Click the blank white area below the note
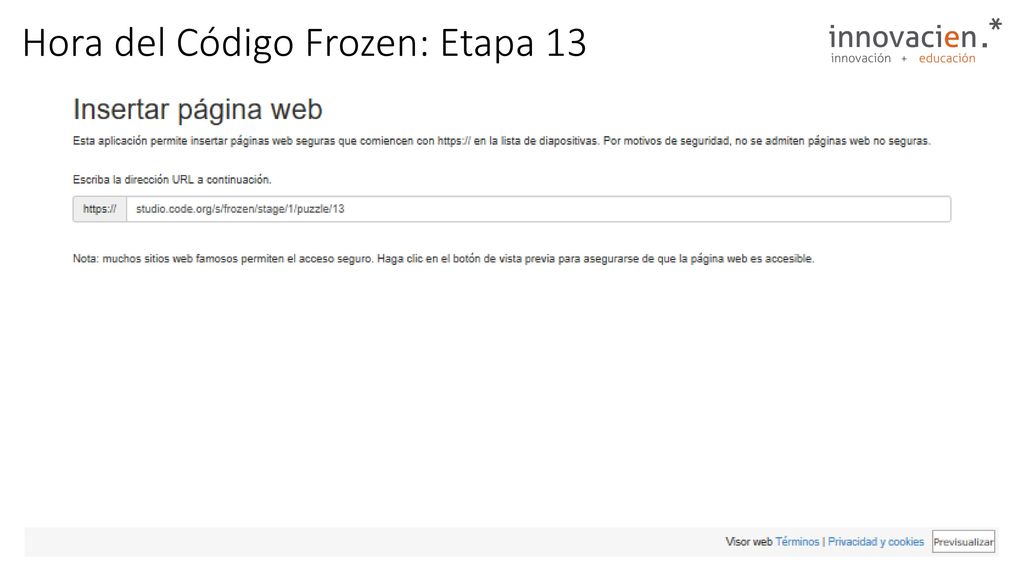The height and width of the screenshot is (576, 1024). (509, 392)
